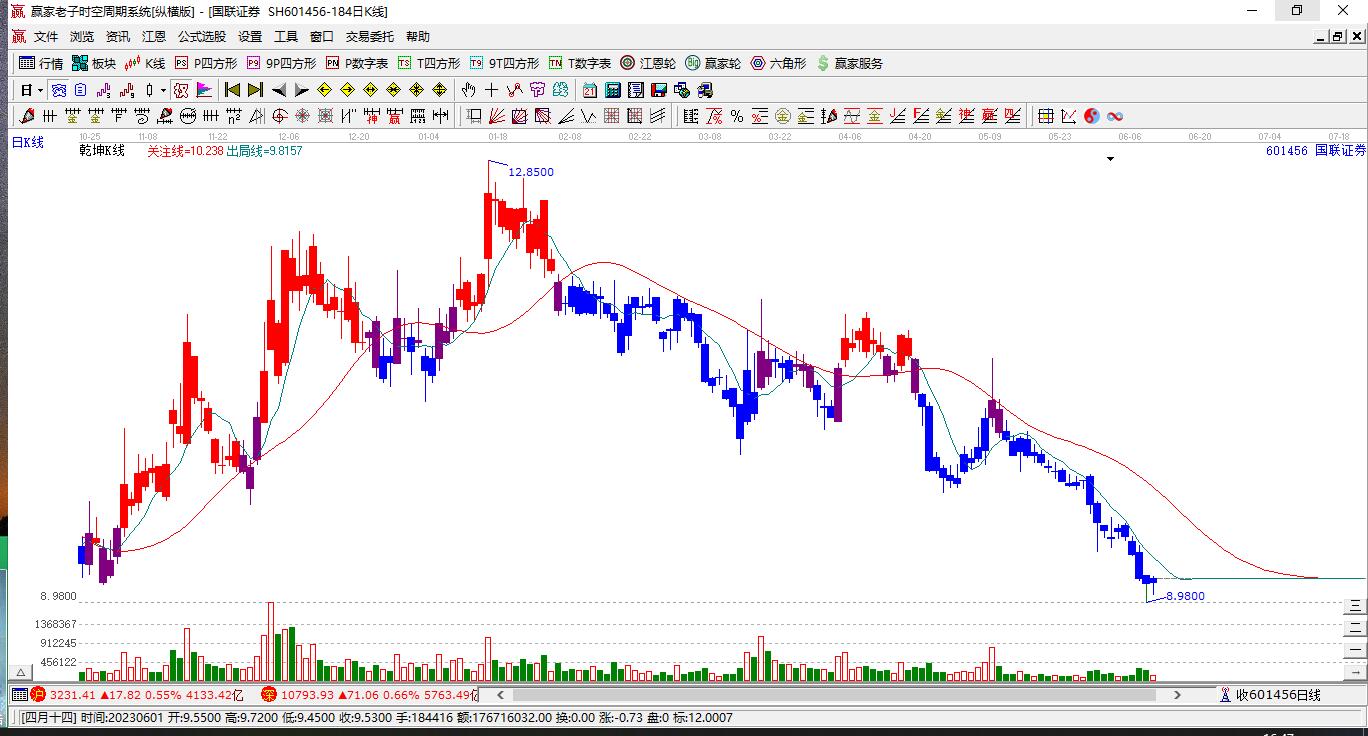Click the yellow diamond right-arrow icon

coord(347,90)
